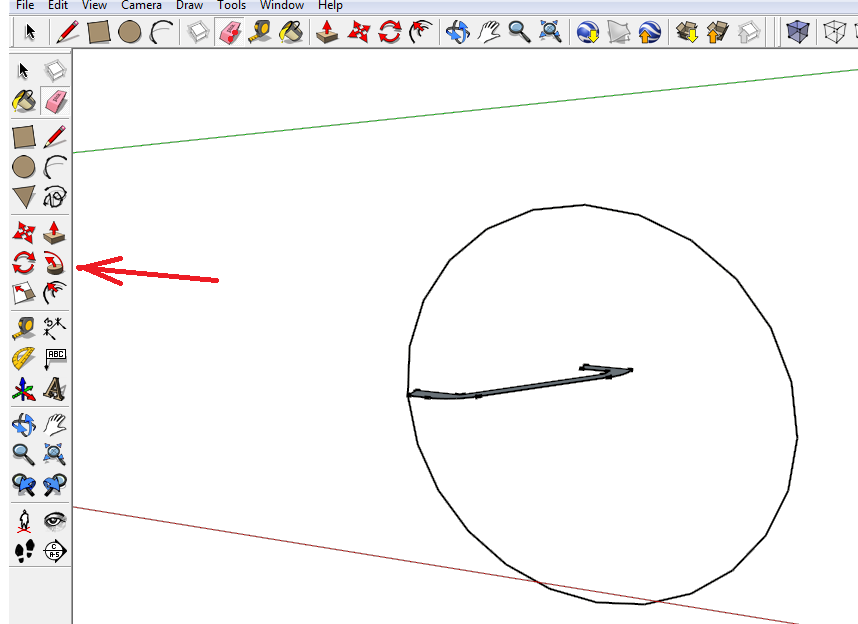This screenshot has height=624, width=858.
Task: Open the Window menu
Action: (x=282, y=5)
